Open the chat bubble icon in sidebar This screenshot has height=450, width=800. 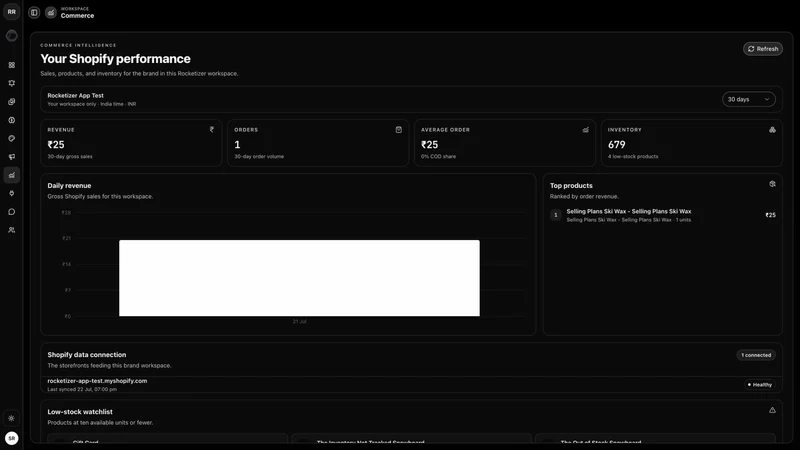tap(11, 212)
